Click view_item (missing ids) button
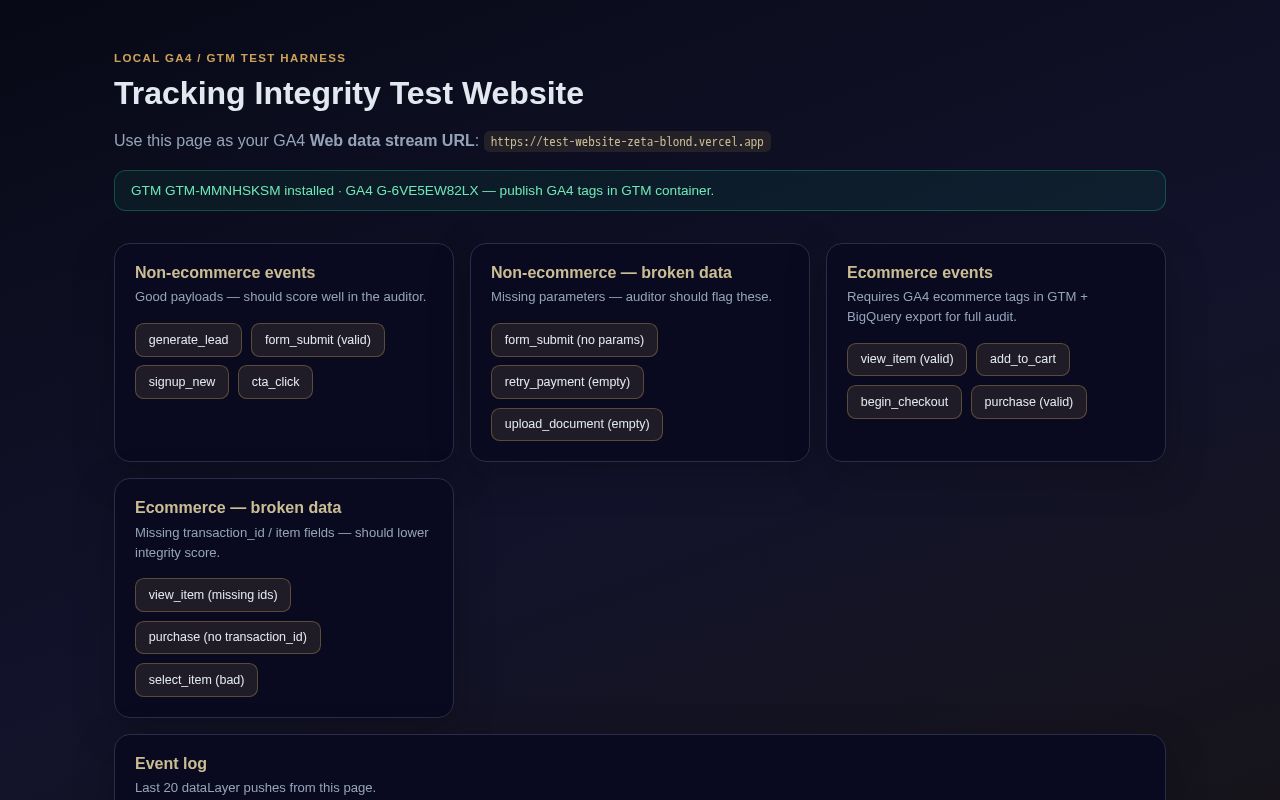This screenshot has height=800, width=1280. point(213,595)
